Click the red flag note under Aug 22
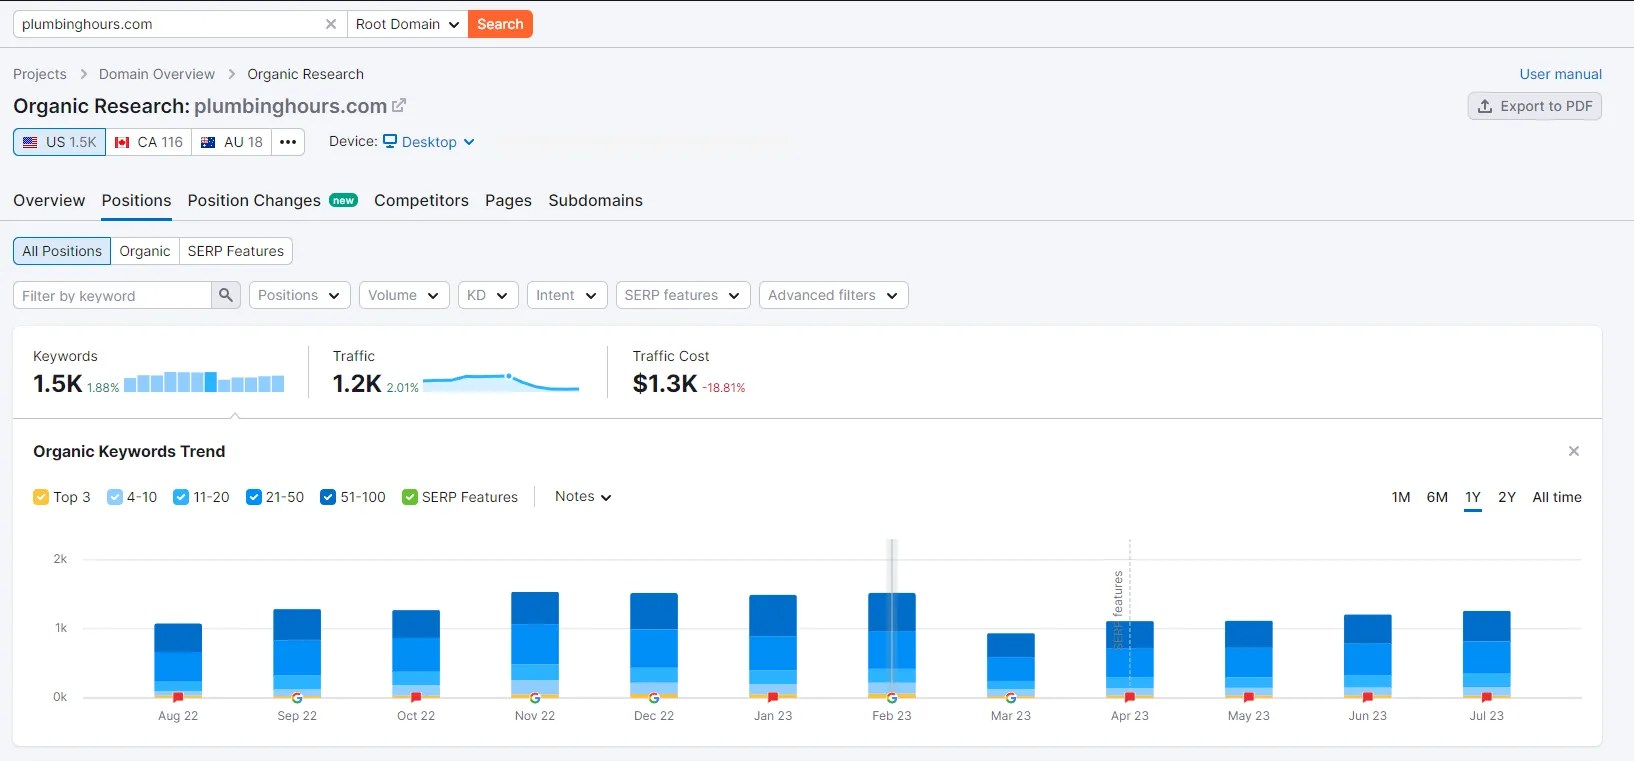Viewport: 1634px width, 761px height. coord(178,698)
